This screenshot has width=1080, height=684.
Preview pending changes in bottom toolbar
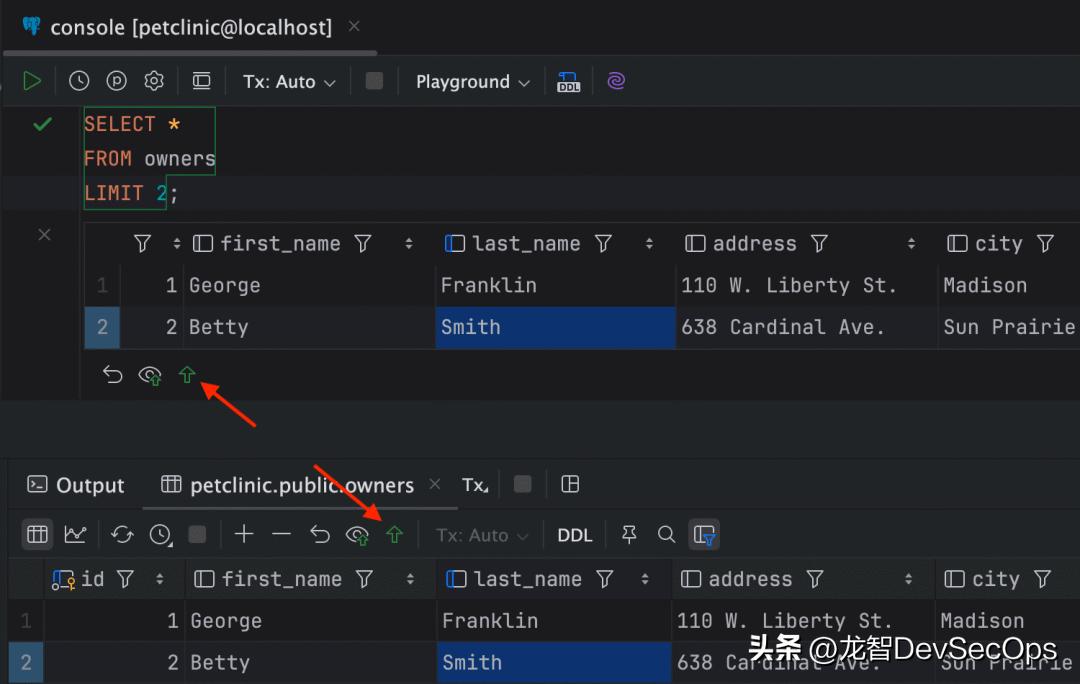[357, 535]
